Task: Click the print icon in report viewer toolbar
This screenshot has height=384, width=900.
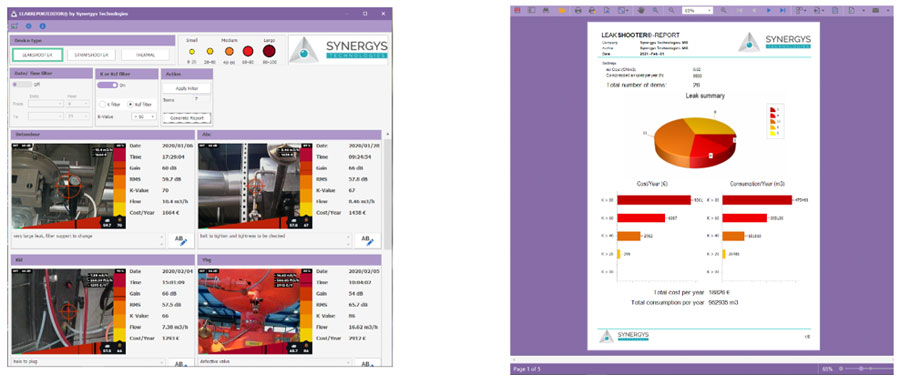Action: coord(578,10)
